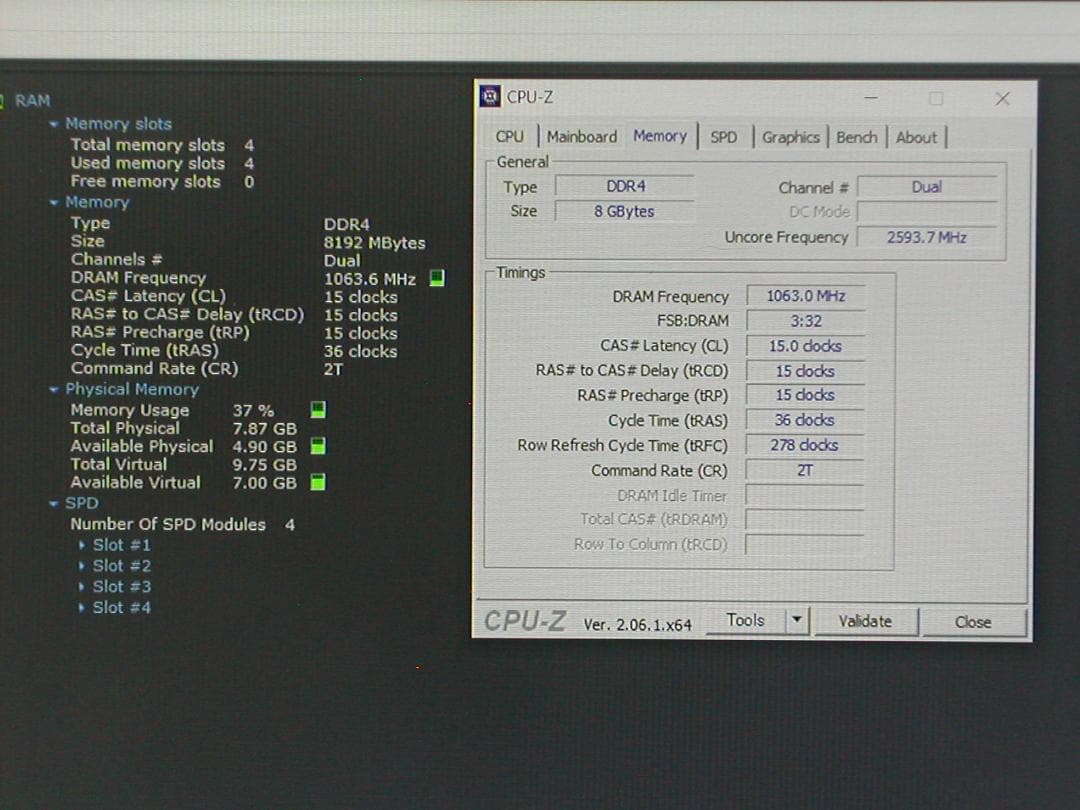
Task: Expand Slot #3 in SPD list
Action: [82, 587]
